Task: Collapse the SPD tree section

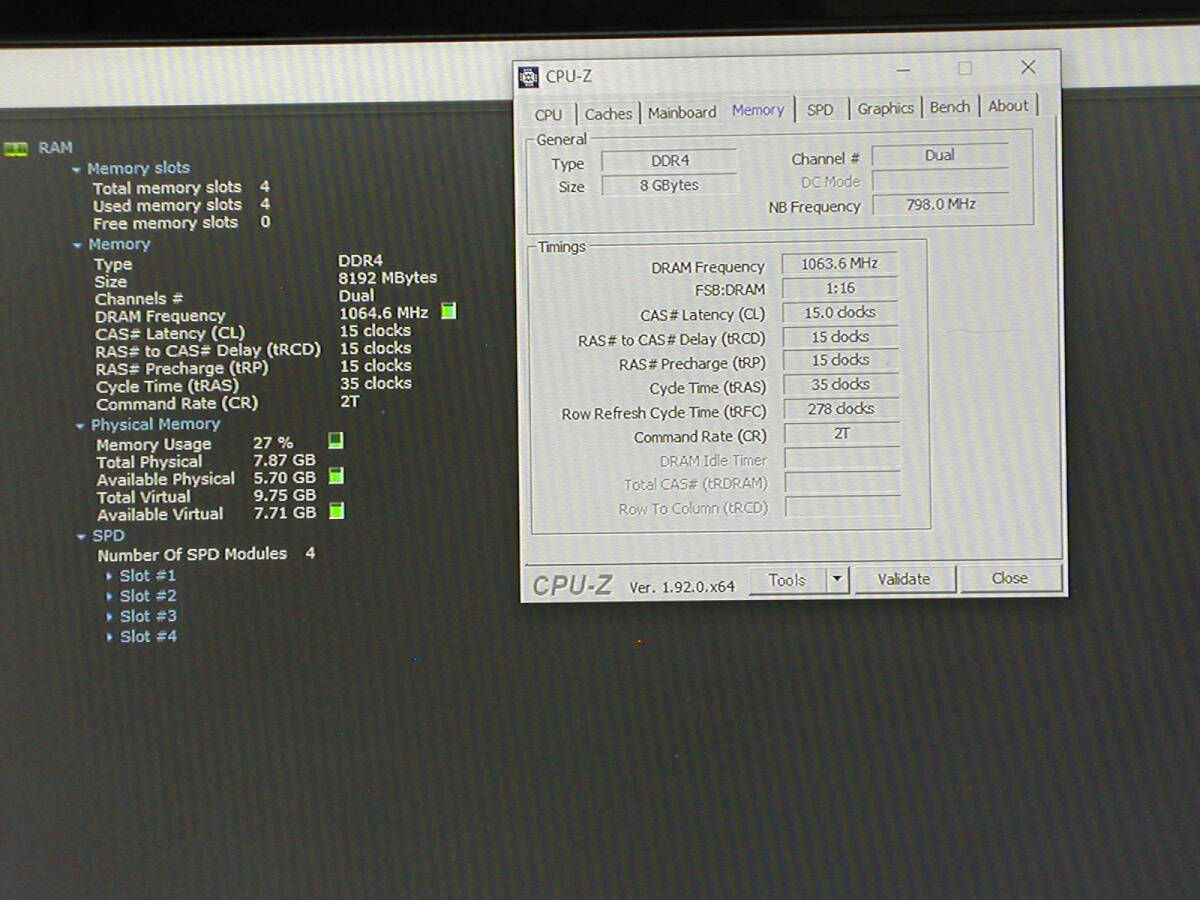Action: tap(82, 536)
